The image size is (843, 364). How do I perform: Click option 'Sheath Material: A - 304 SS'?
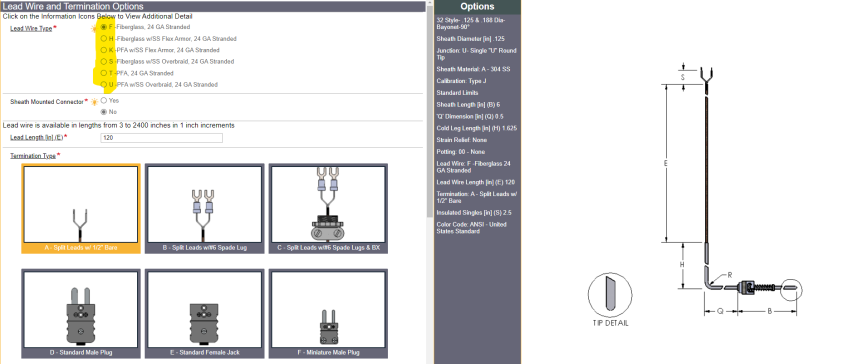click(473, 69)
